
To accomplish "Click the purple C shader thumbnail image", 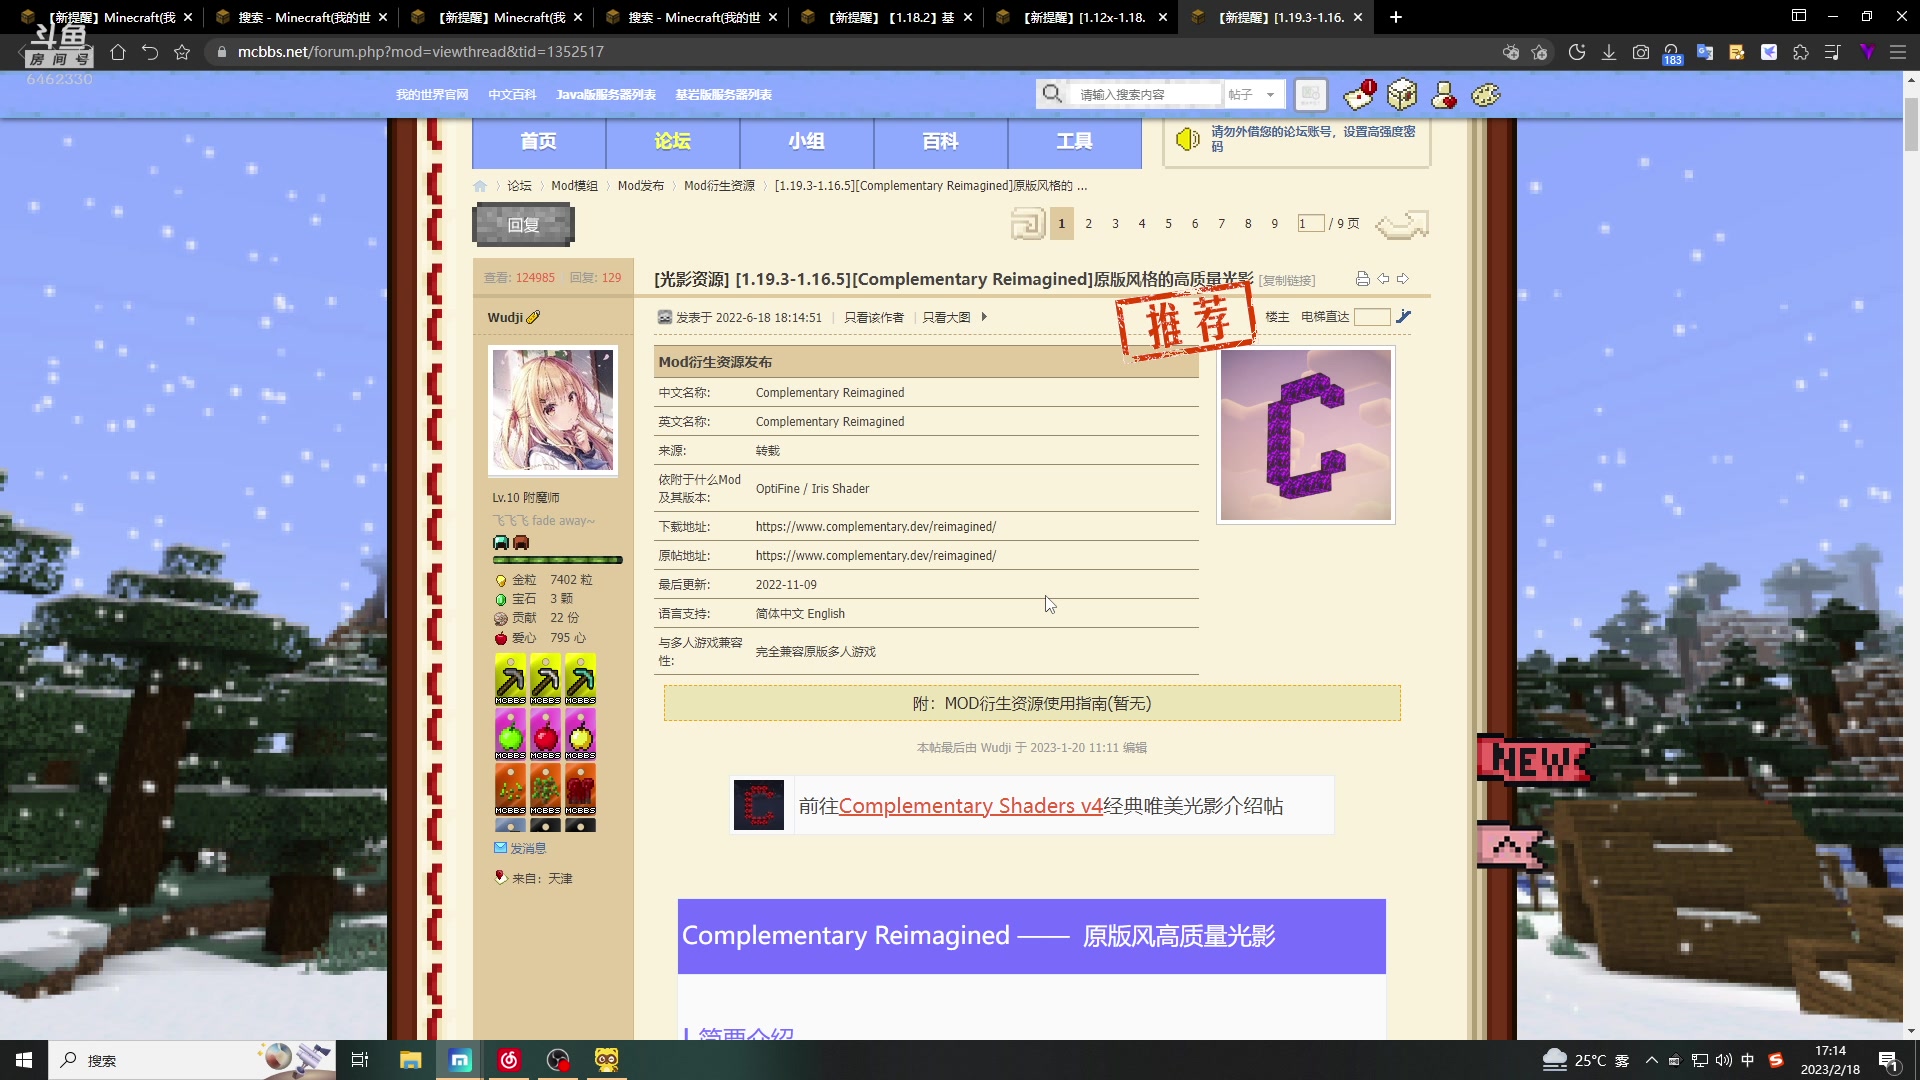I will (x=1305, y=435).
